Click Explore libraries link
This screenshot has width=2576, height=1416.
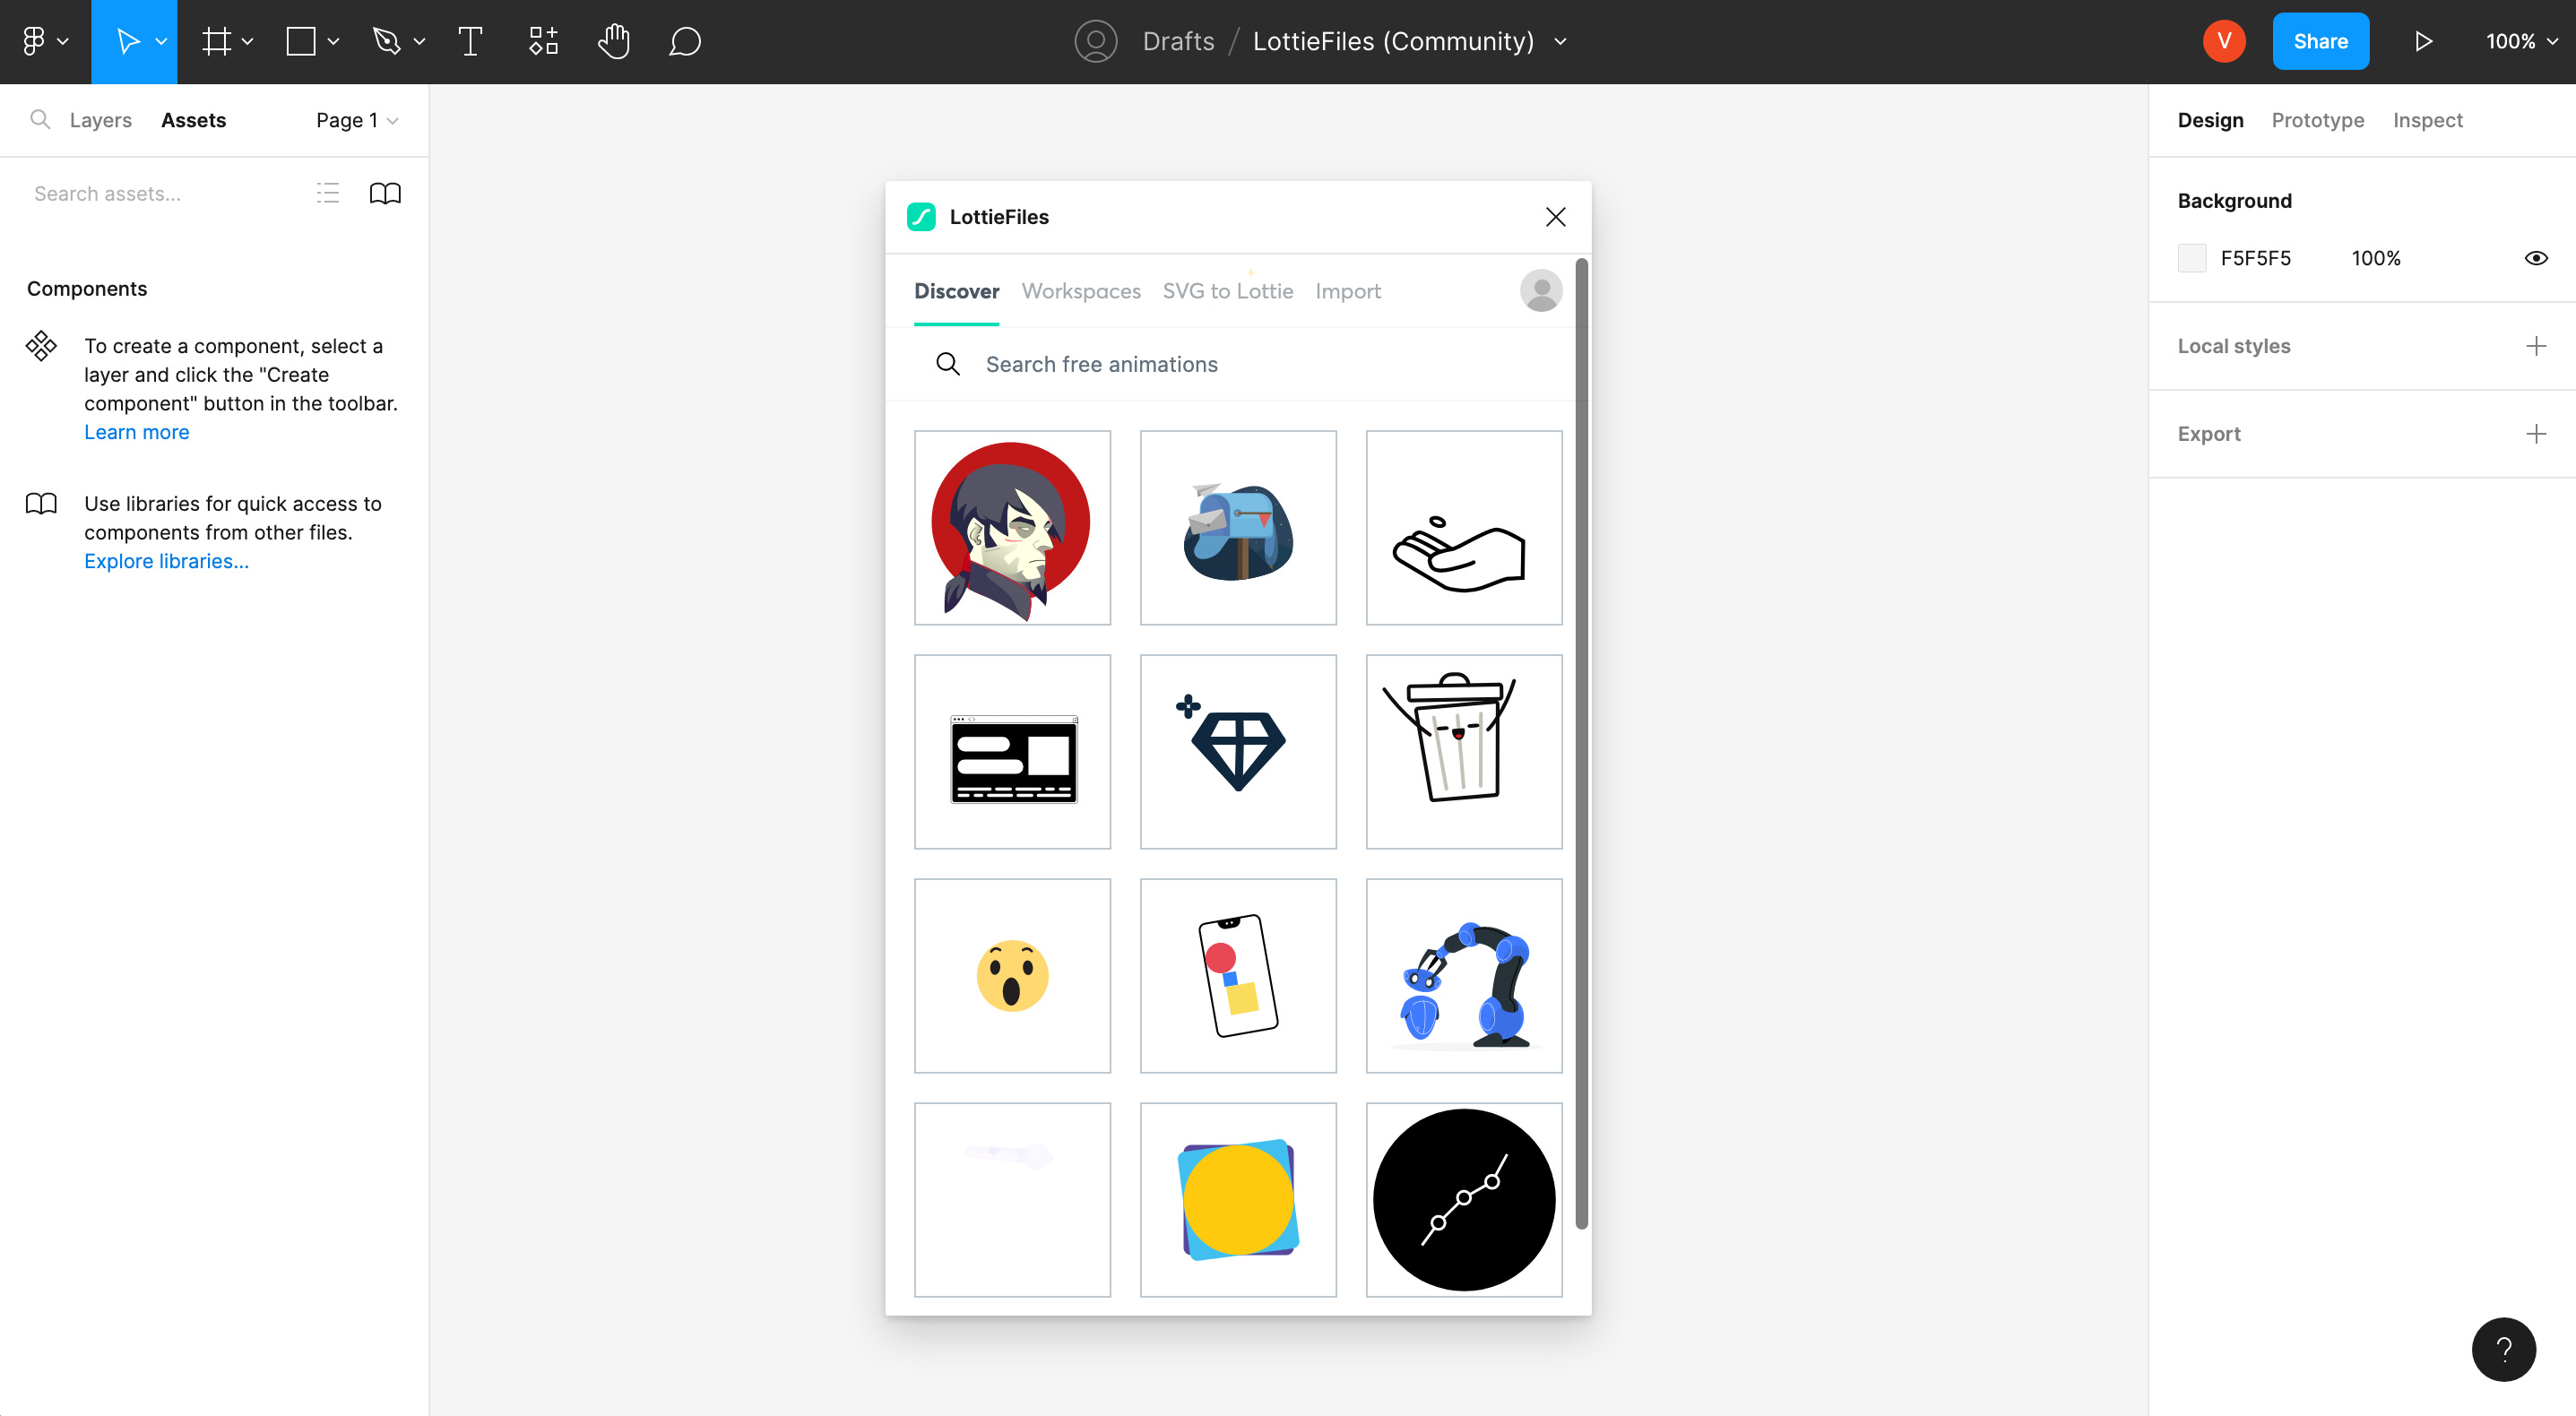point(166,560)
